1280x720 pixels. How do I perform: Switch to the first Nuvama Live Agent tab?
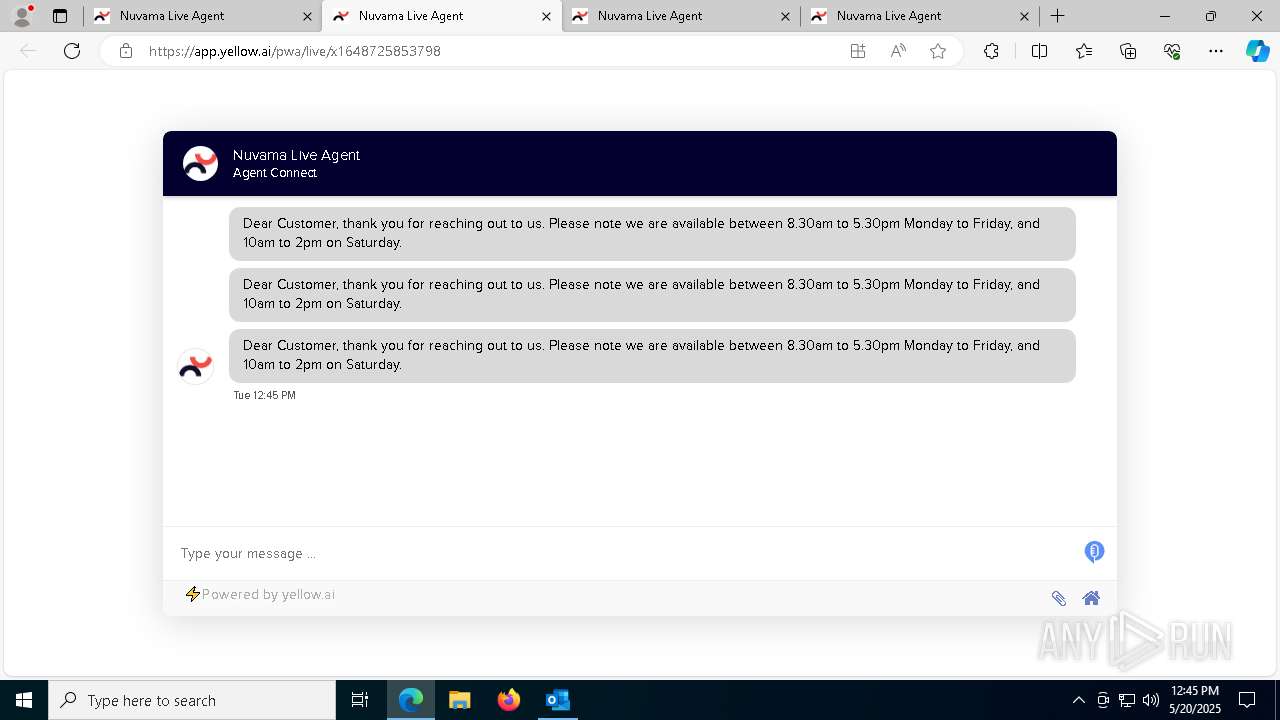(x=202, y=16)
